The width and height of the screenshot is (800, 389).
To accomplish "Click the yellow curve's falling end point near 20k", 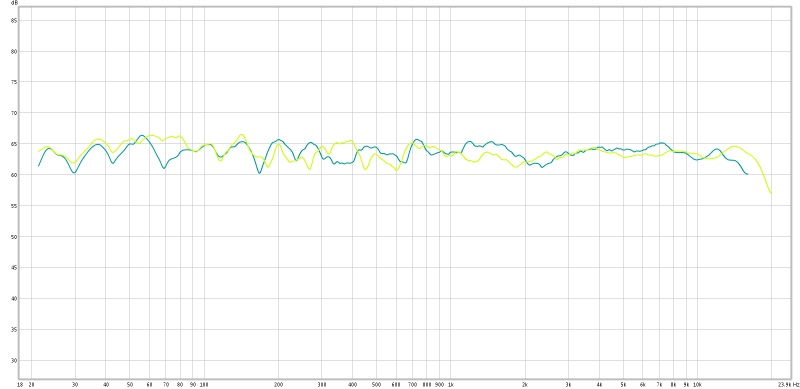I will pyautogui.click(x=771, y=193).
